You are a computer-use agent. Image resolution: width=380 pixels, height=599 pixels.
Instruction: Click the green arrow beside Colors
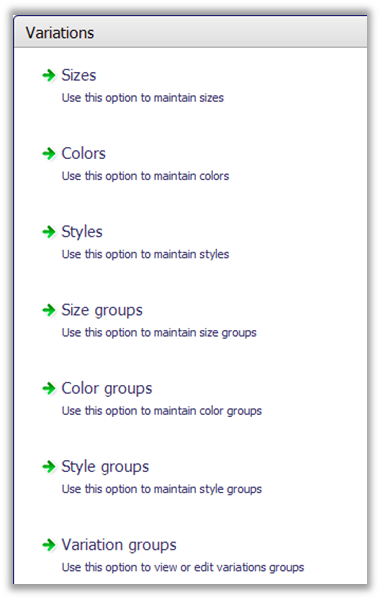pos(49,154)
